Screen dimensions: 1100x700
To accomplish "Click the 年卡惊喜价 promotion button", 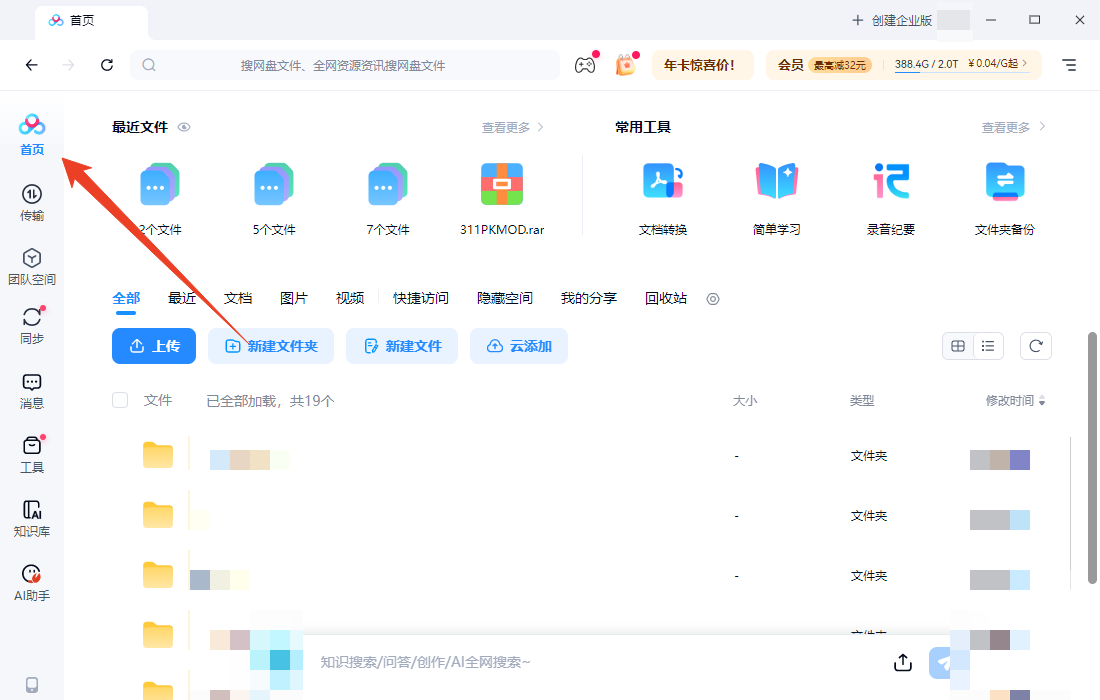I will click(702, 63).
